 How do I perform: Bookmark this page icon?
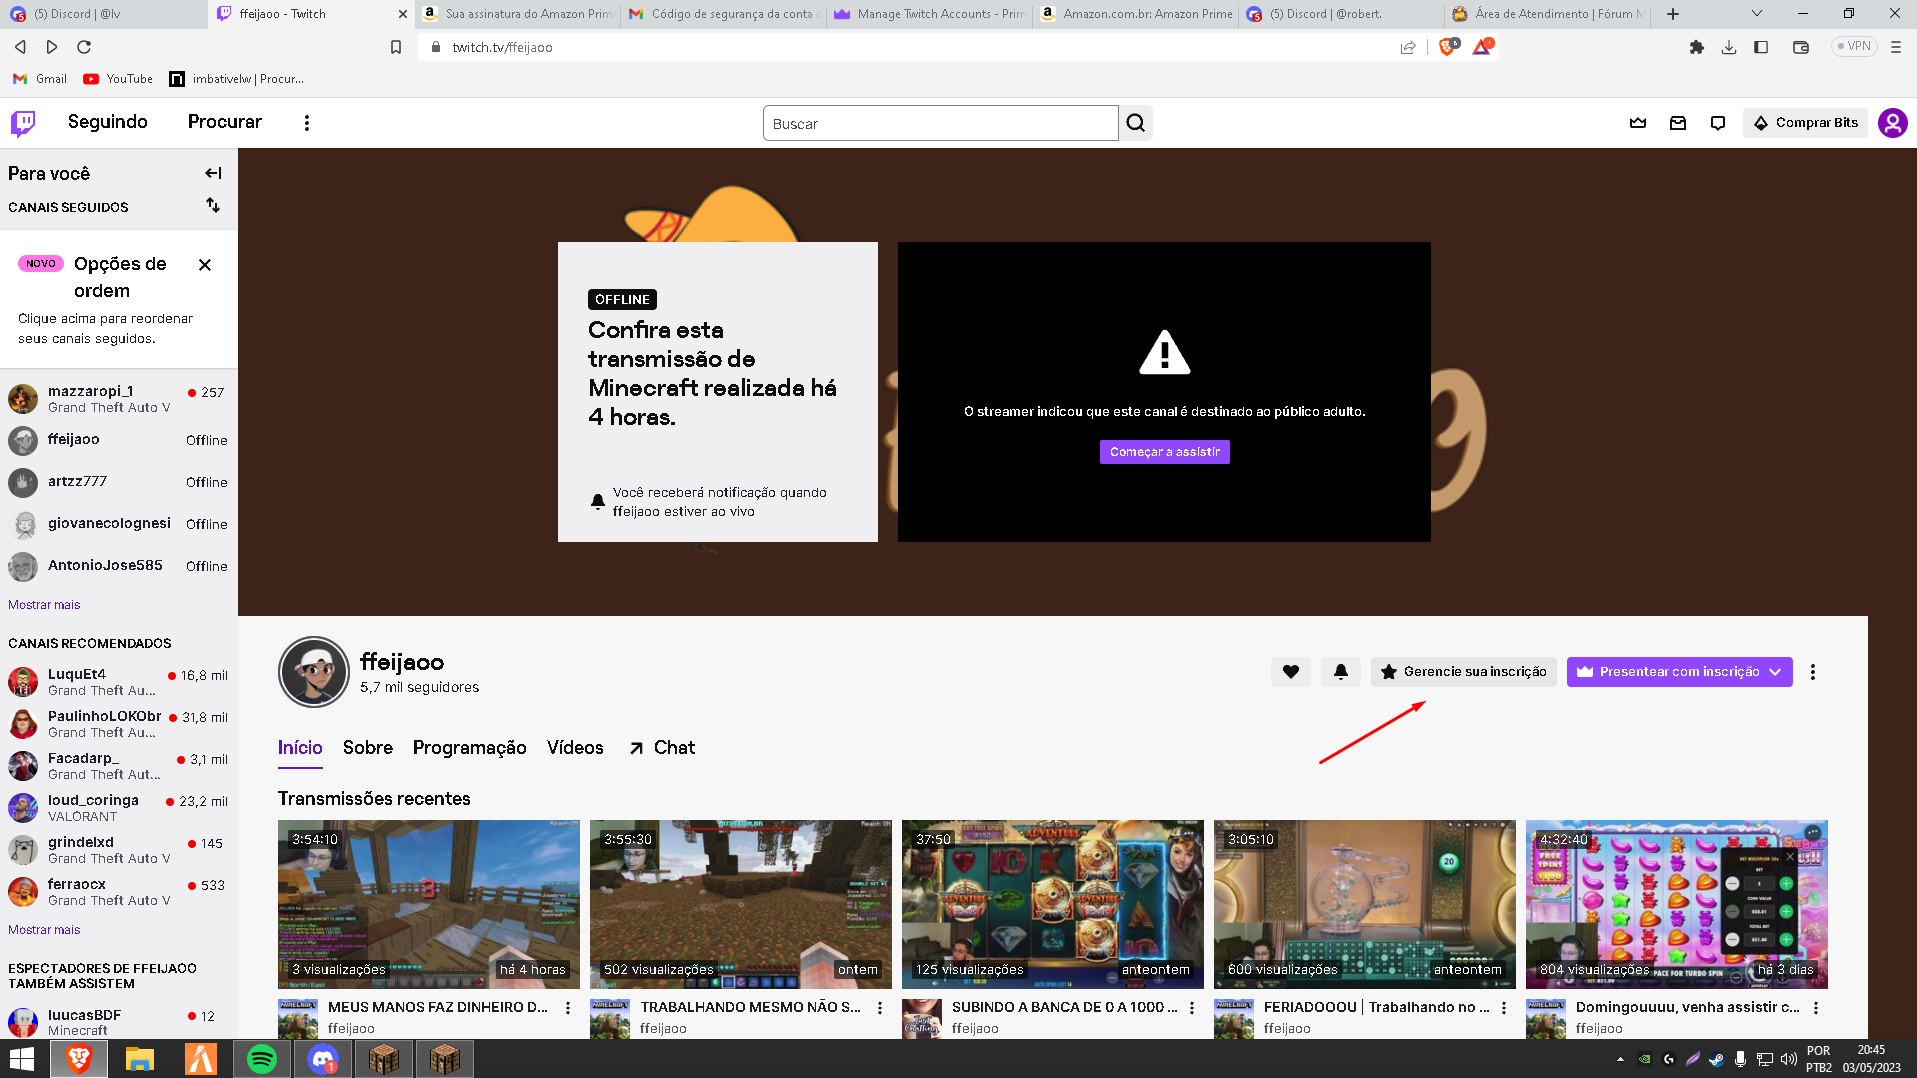click(x=396, y=47)
